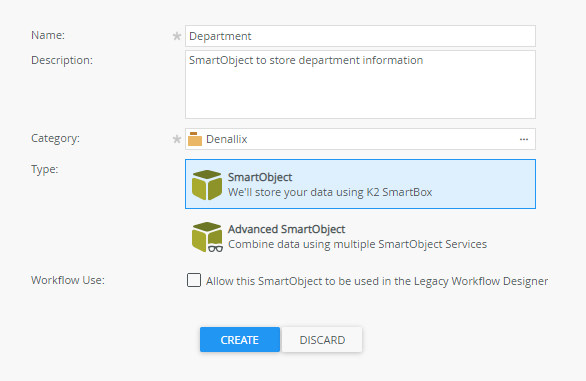586x381 pixels.
Task: Click the Denallix folder icon
Action: (195, 139)
